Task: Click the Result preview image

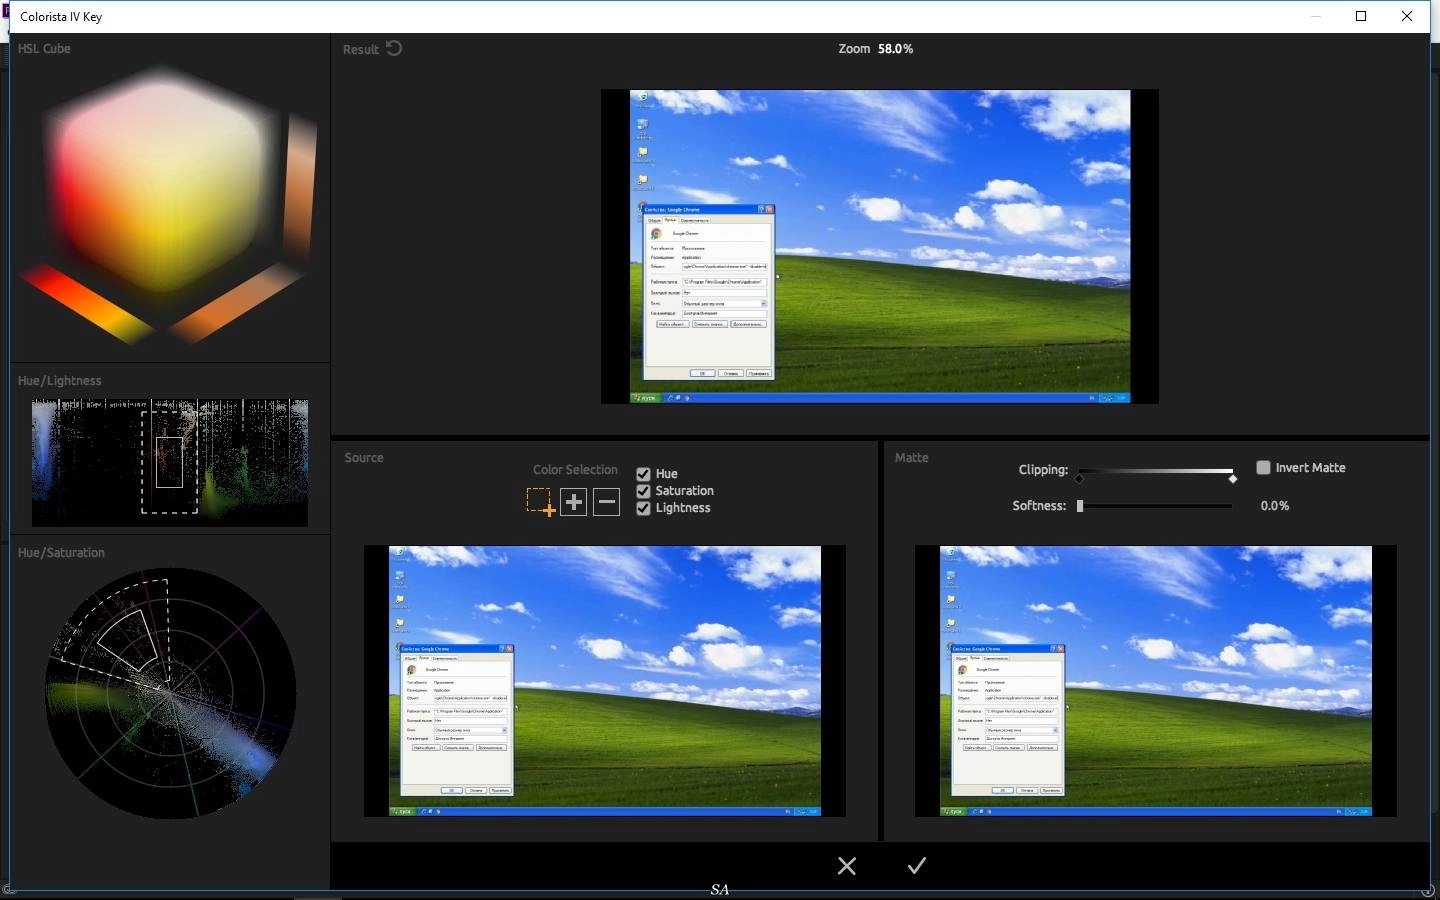Action: click(880, 247)
